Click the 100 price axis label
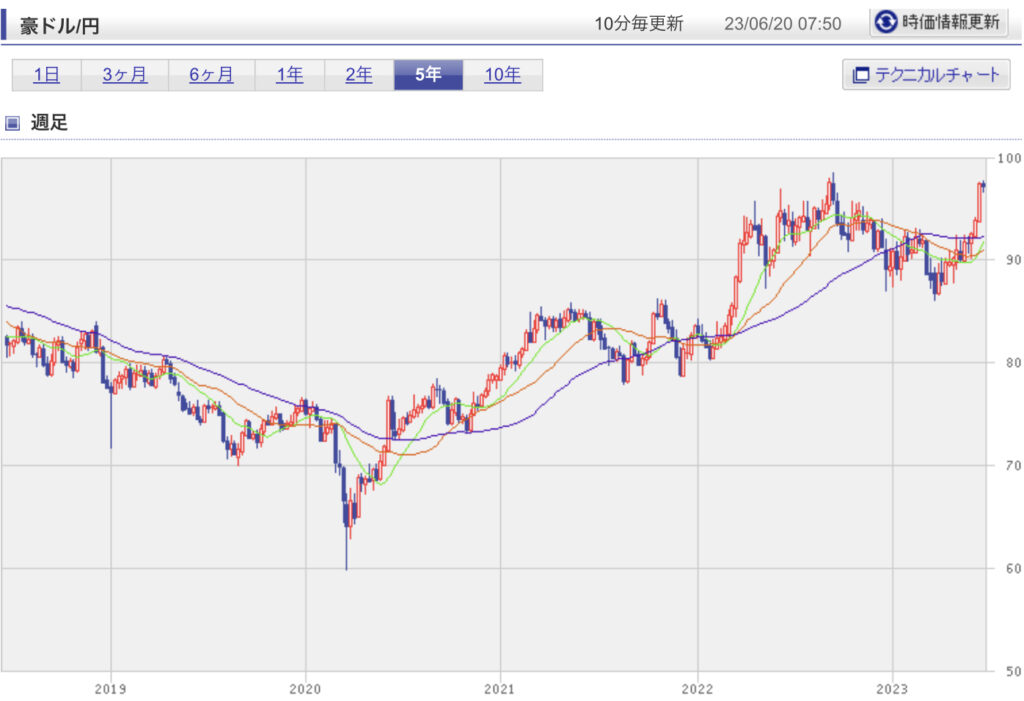The image size is (1024, 701). [x=1008, y=158]
